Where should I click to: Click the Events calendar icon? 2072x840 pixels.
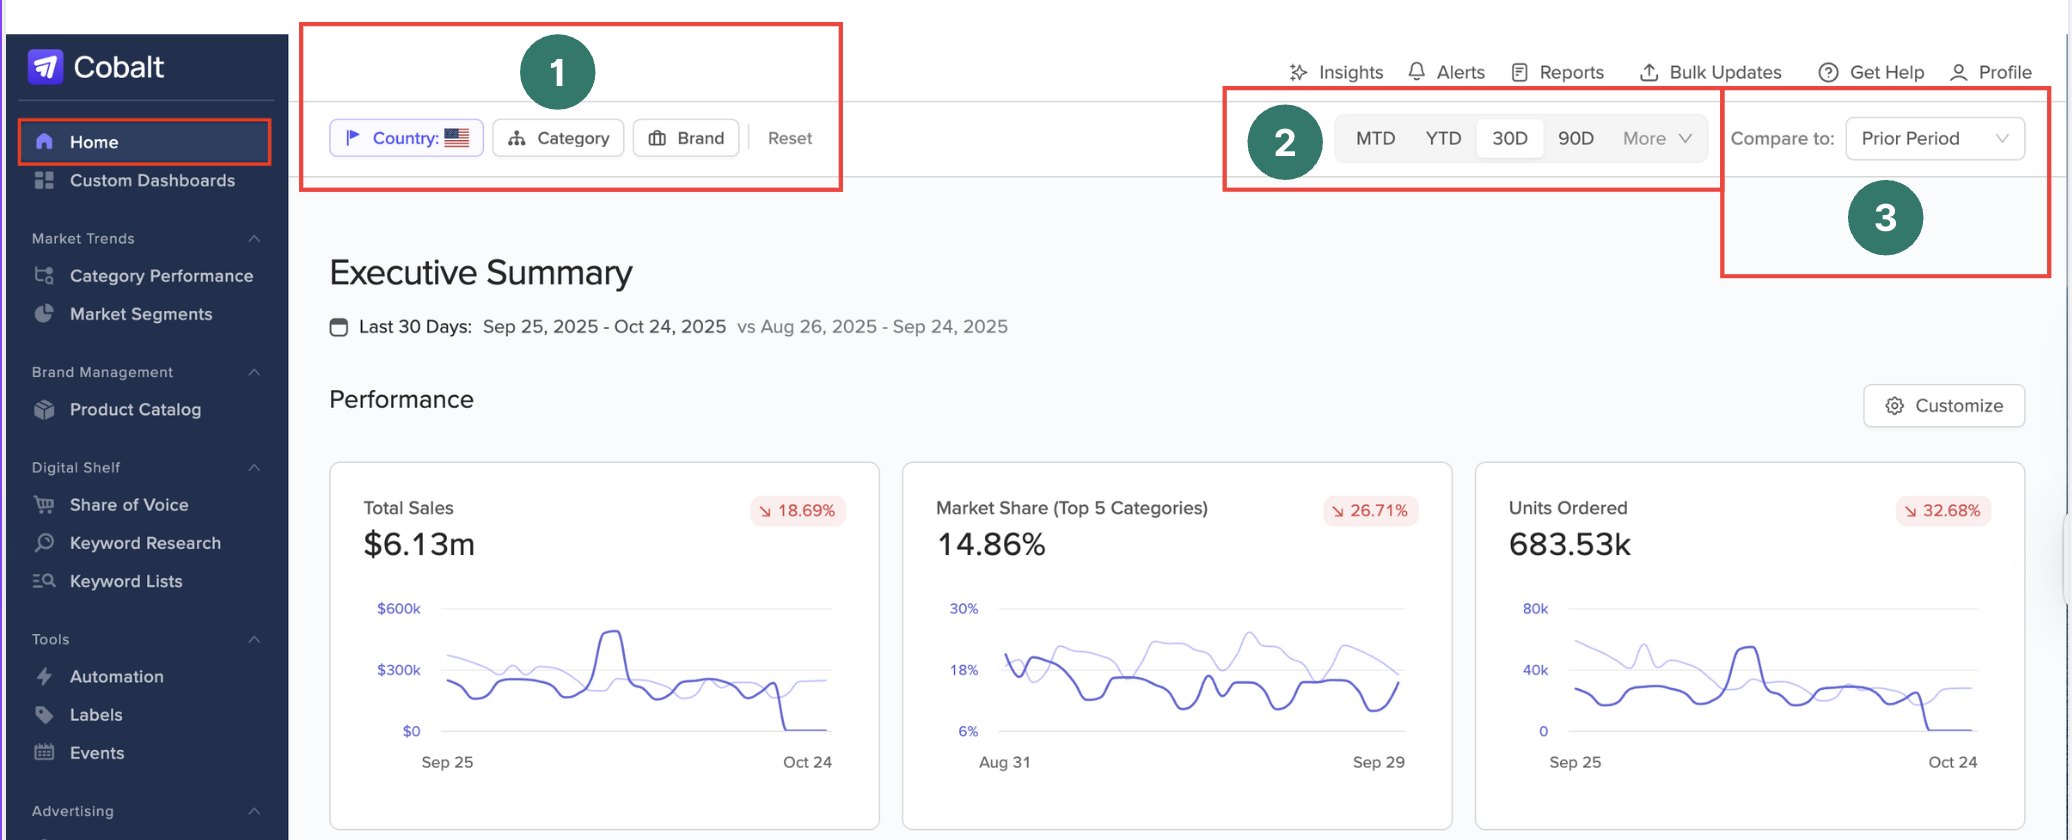tap(44, 753)
